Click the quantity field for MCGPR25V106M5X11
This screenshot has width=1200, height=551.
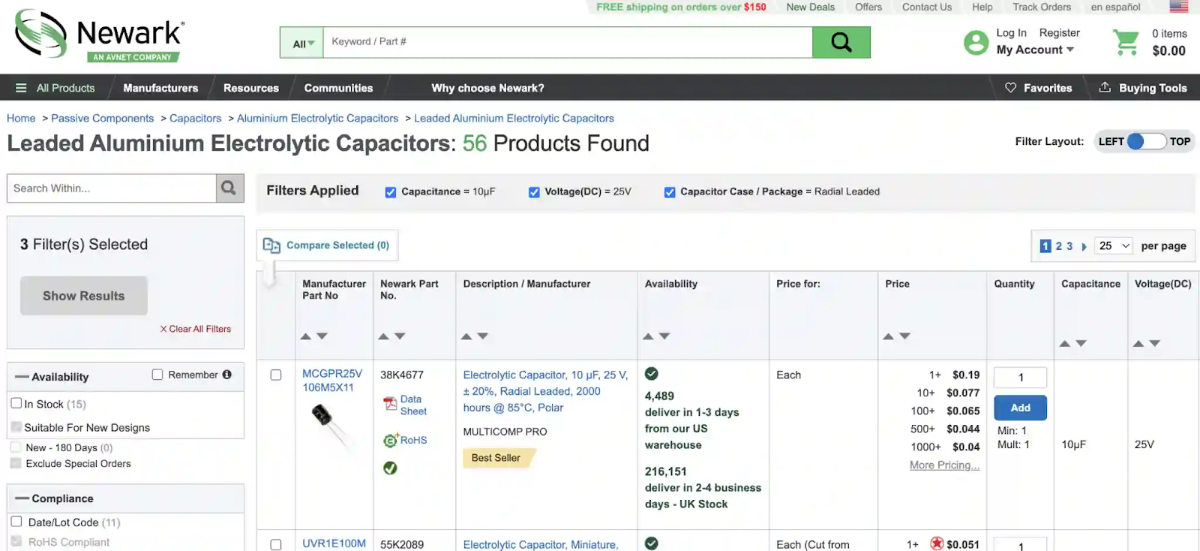click(1020, 378)
